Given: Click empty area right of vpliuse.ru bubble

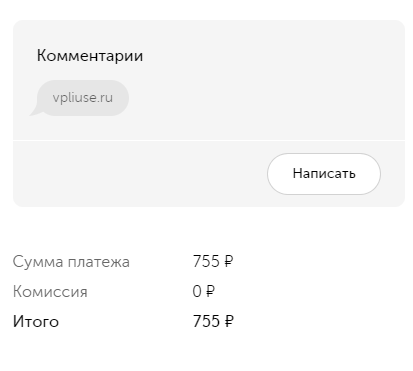Looking at the screenshot, I should pyautogui.click(x=267, y=98).
